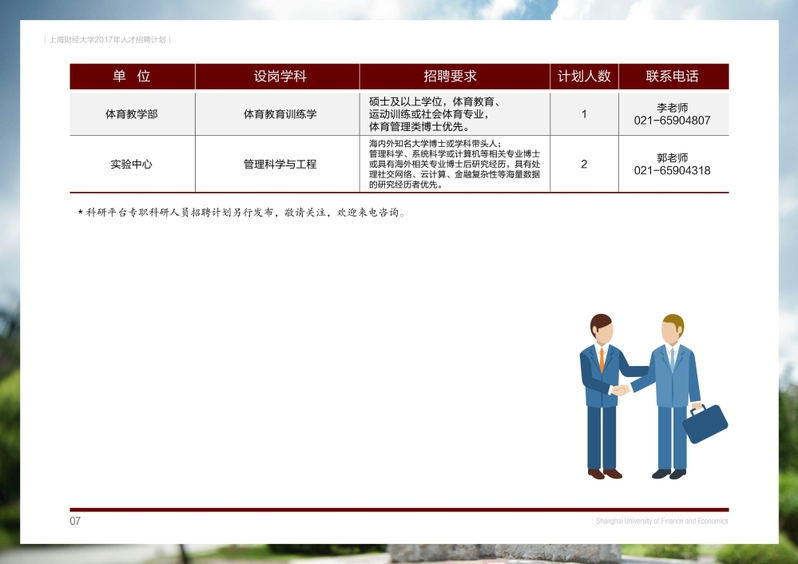Click the 计划人数 column header
This screenshot has height=564, width=798.
[x=584, y=77]
